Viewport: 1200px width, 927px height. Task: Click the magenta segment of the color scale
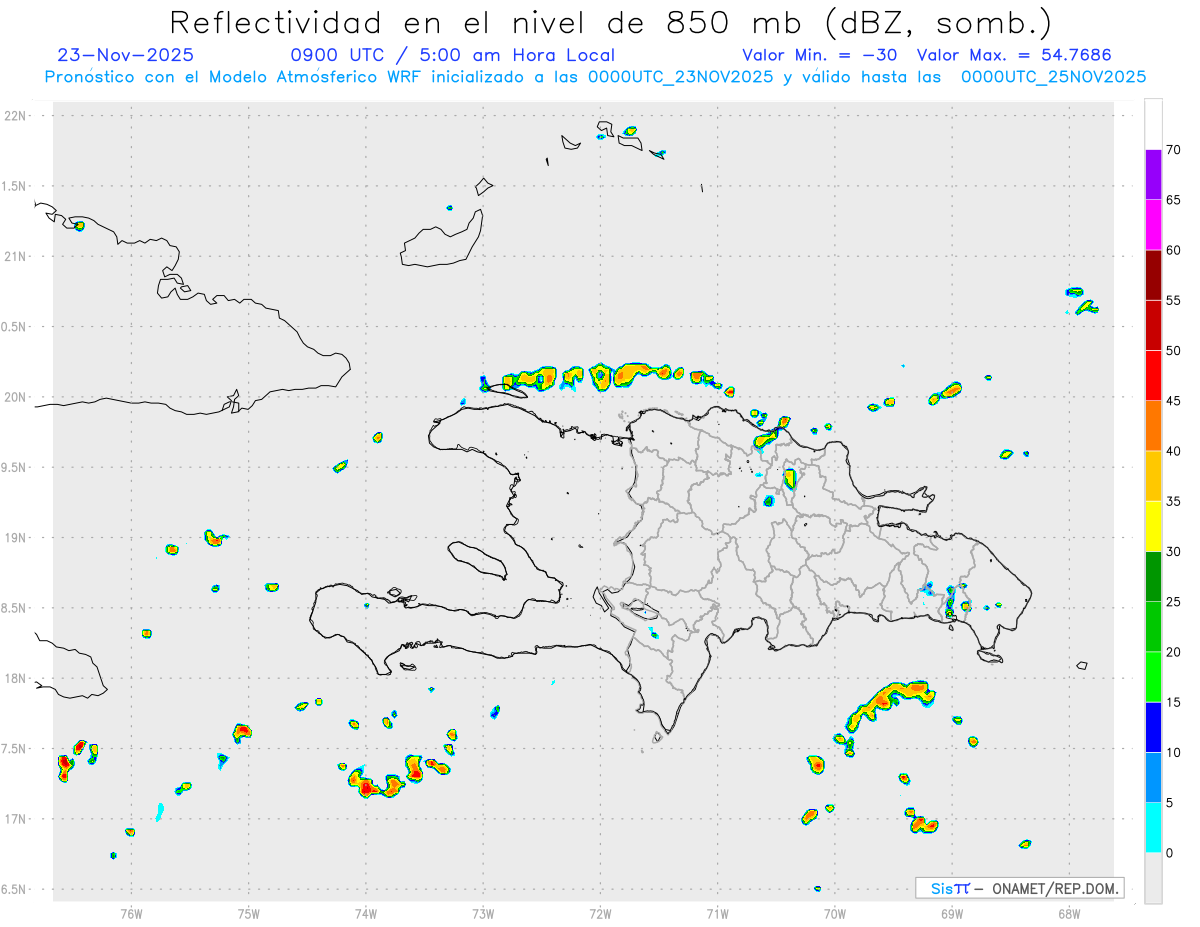tap(1153, 225)
